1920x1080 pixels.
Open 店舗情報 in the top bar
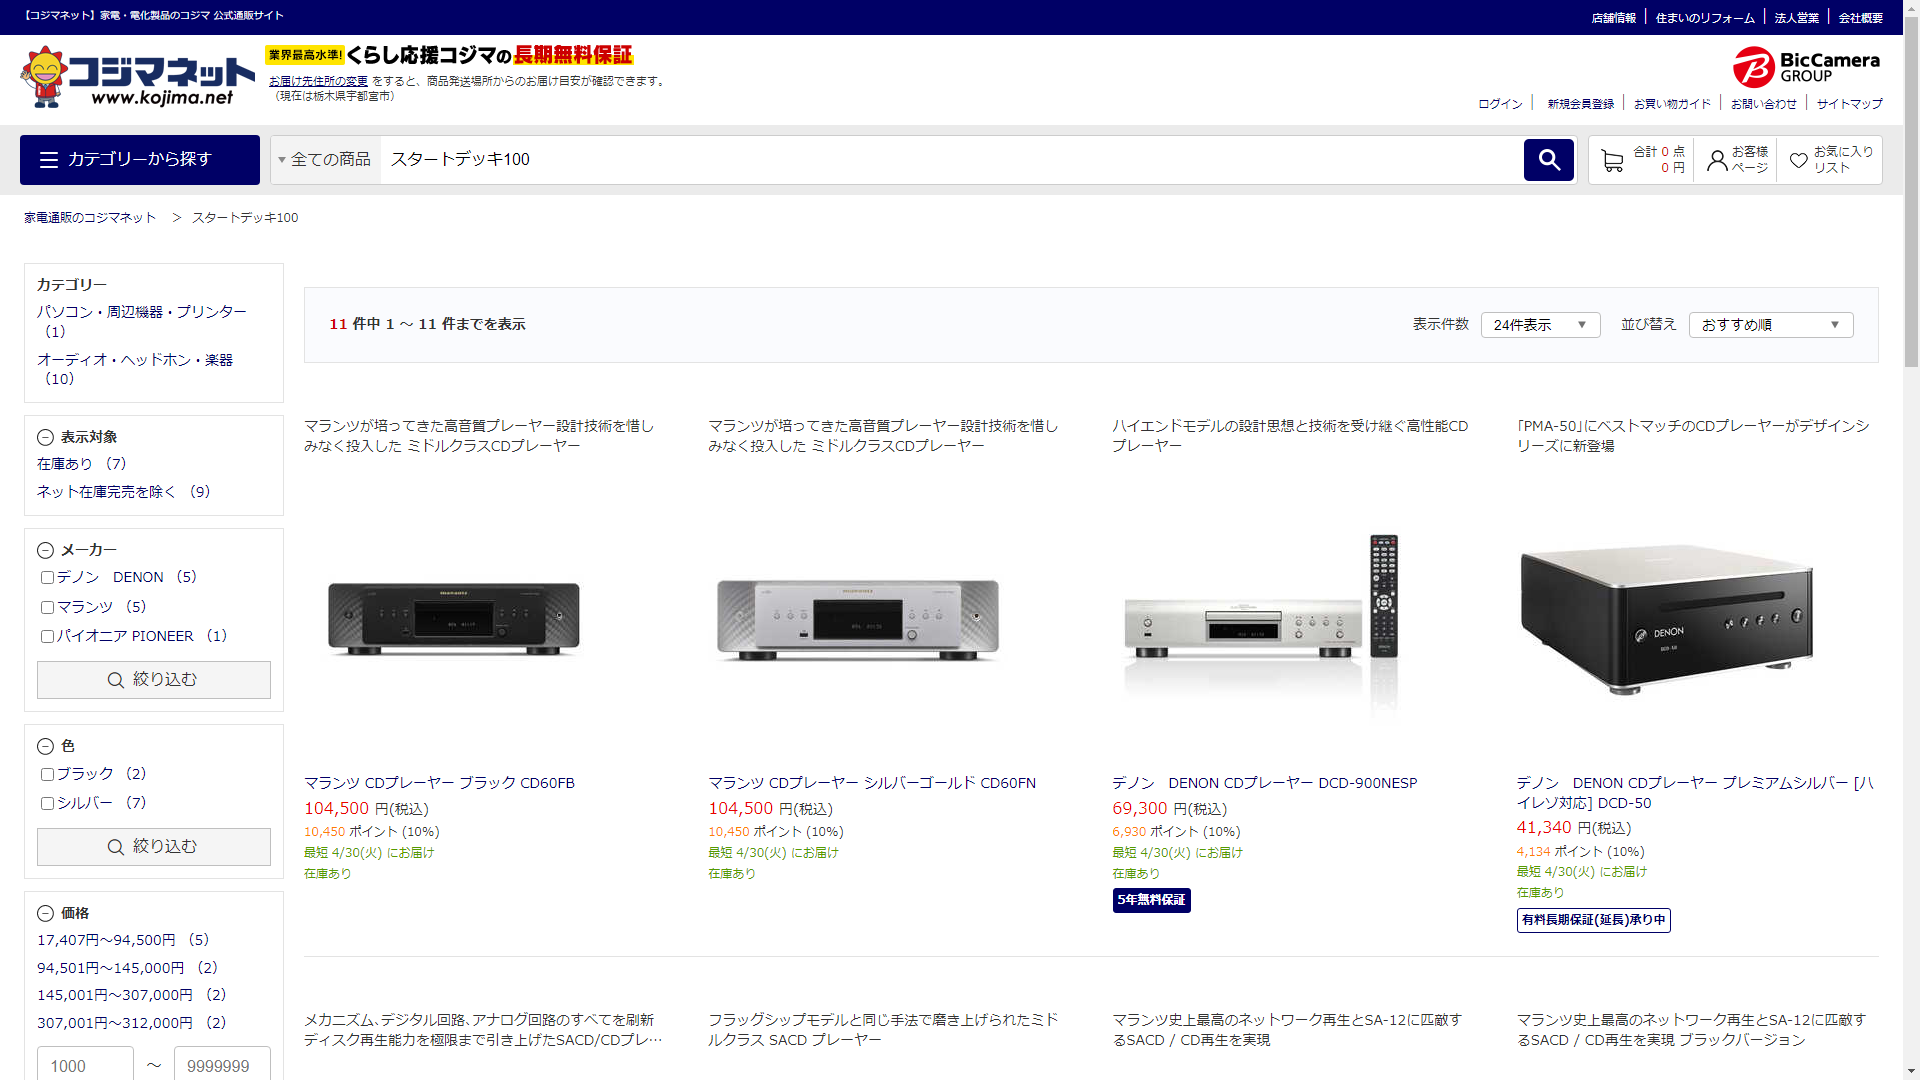pyautogui.click(x=1613, y=18)
